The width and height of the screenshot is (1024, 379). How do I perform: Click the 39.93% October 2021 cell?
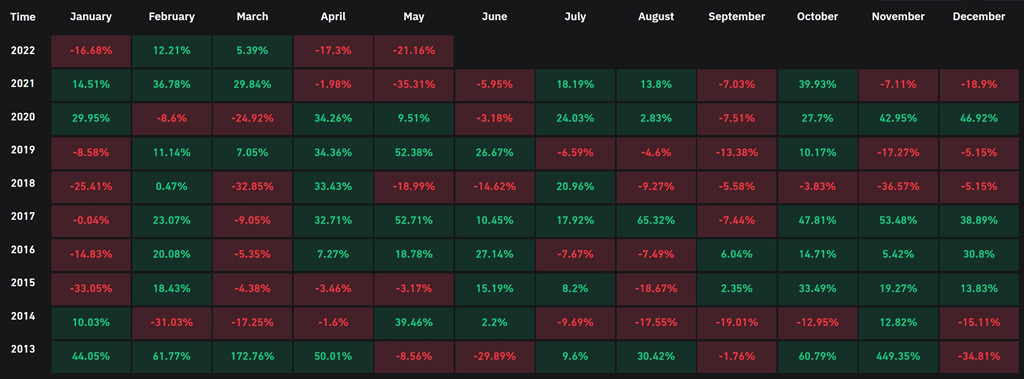tap(817, 84)
